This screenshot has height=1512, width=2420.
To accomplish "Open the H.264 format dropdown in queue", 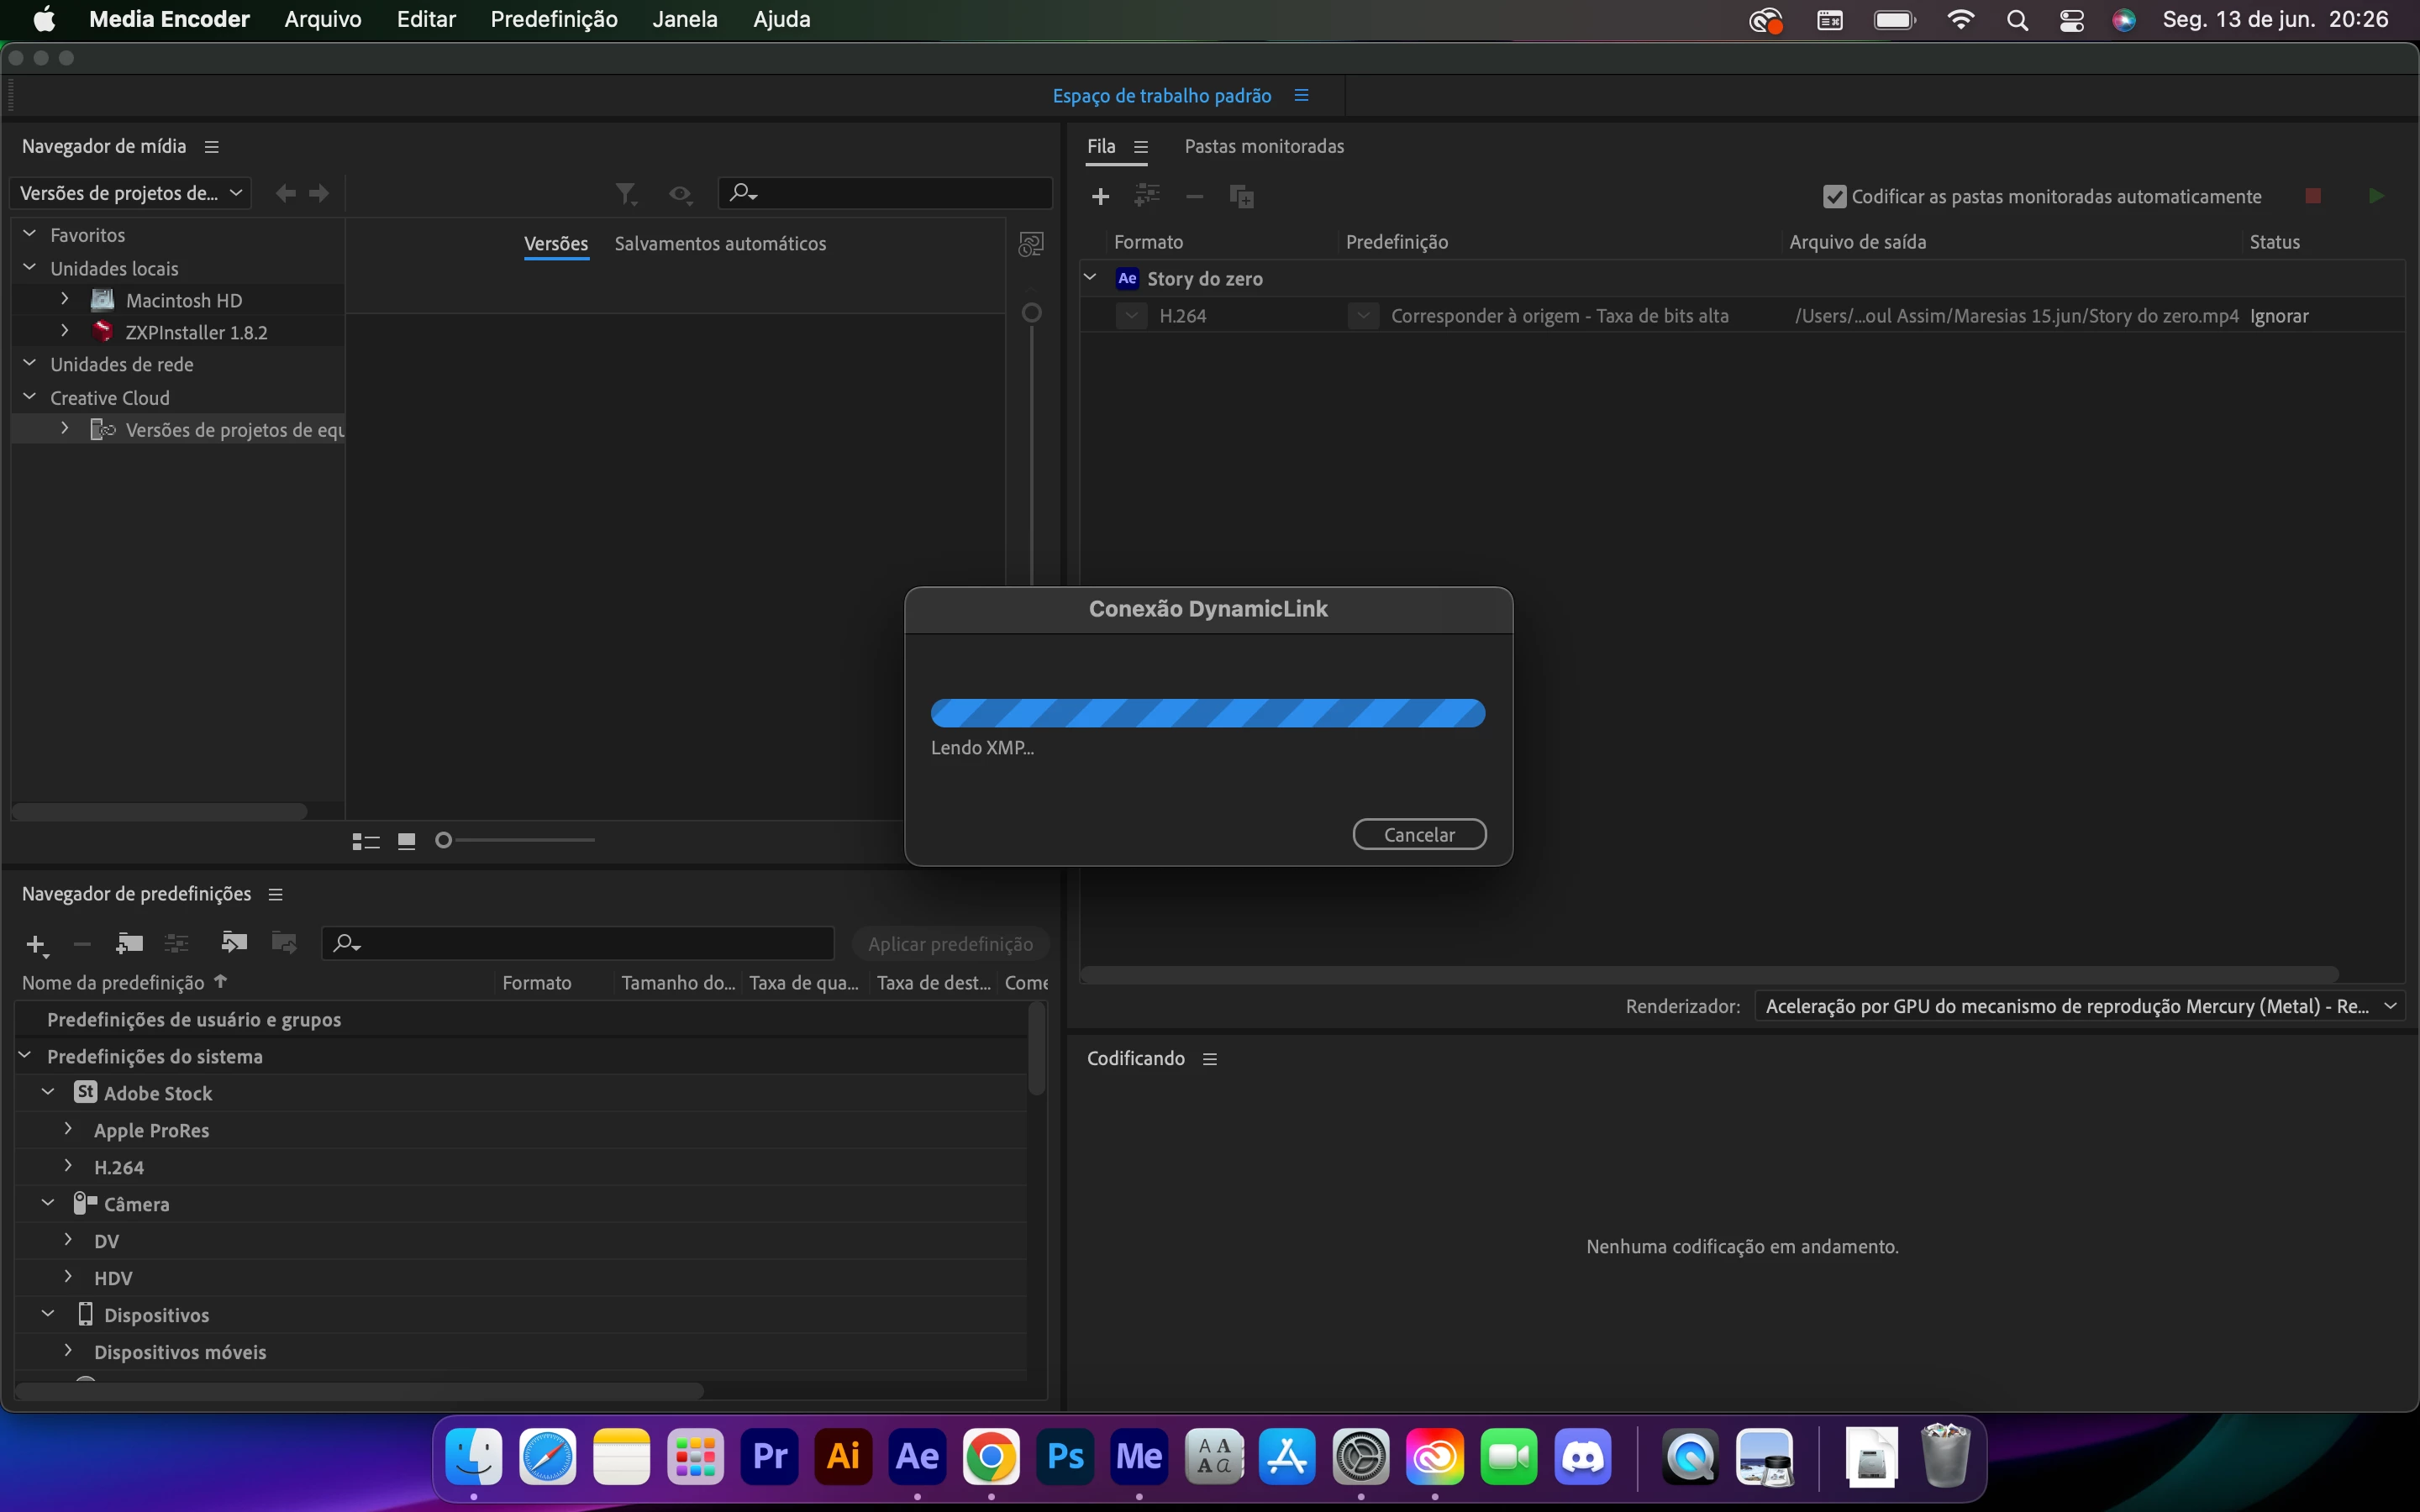I will coord(1131,316).
